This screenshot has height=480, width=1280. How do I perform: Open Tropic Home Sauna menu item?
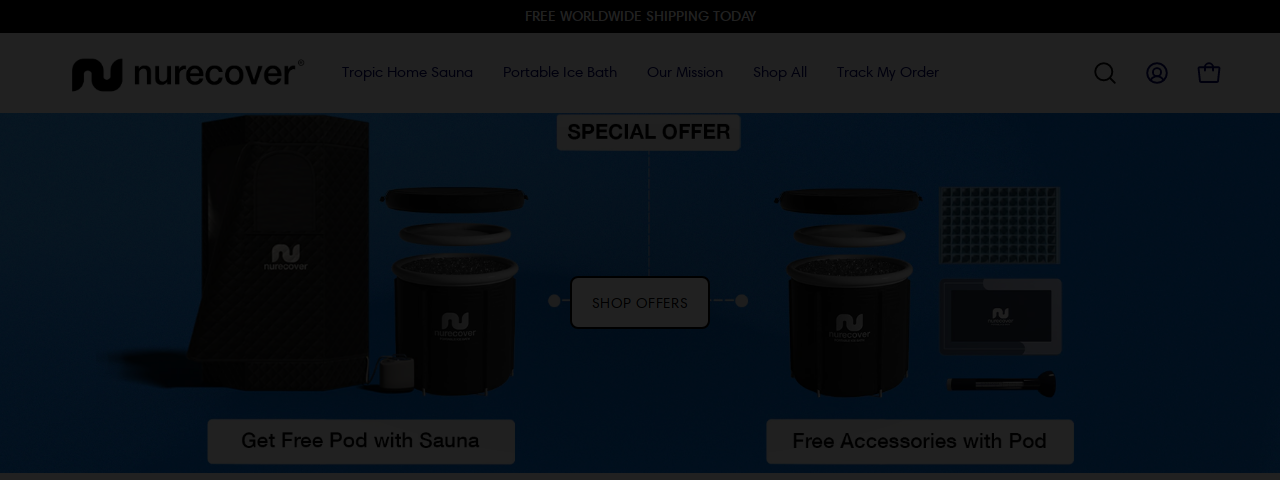(407, 72)
